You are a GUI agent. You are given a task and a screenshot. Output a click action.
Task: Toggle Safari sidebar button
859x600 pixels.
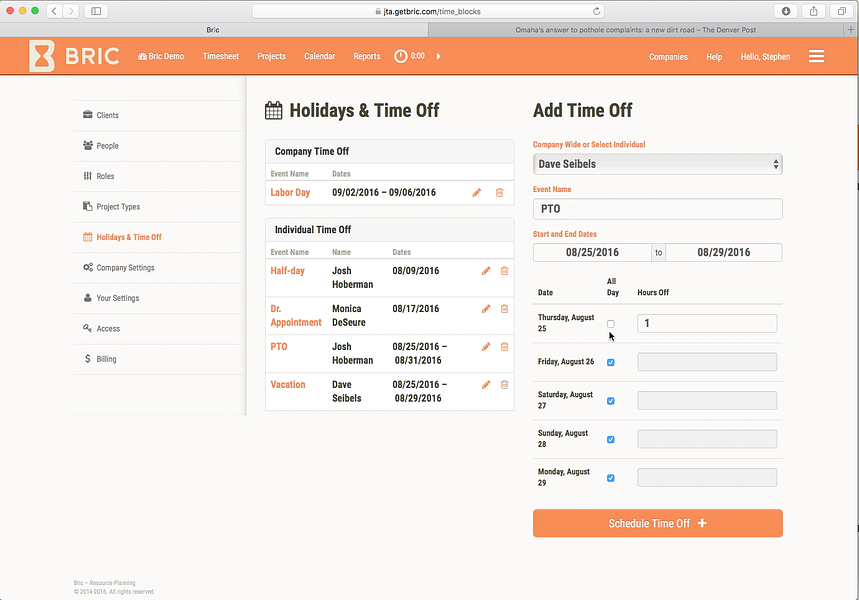point(96,11)
